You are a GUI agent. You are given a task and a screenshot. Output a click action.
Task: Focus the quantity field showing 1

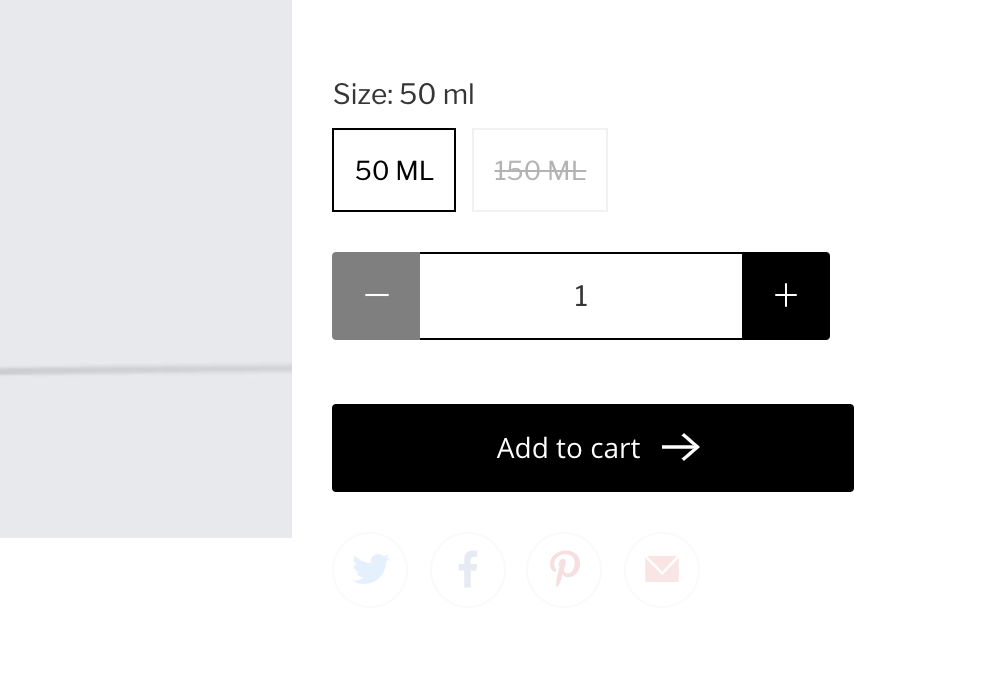point(581,296)
